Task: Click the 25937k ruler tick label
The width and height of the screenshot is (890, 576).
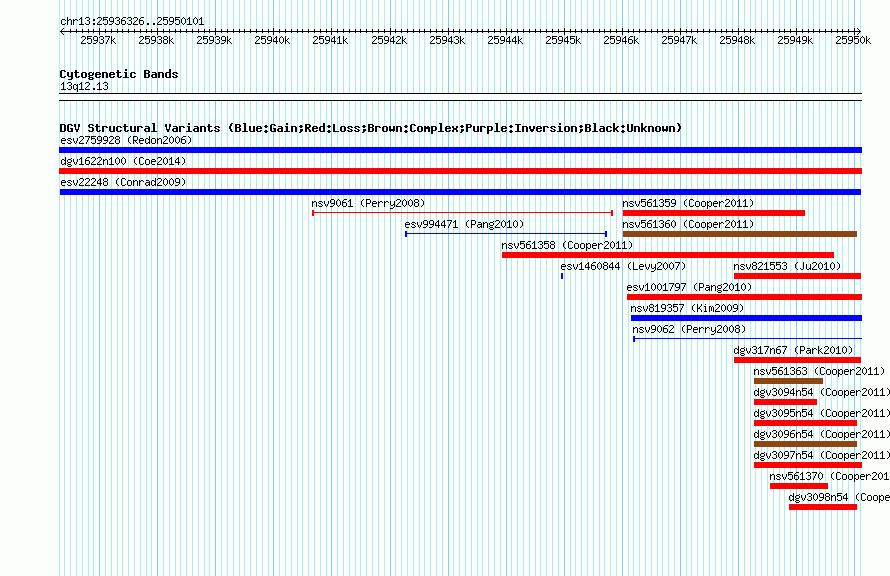Action: pyautogui.click(x=98, y=40)
